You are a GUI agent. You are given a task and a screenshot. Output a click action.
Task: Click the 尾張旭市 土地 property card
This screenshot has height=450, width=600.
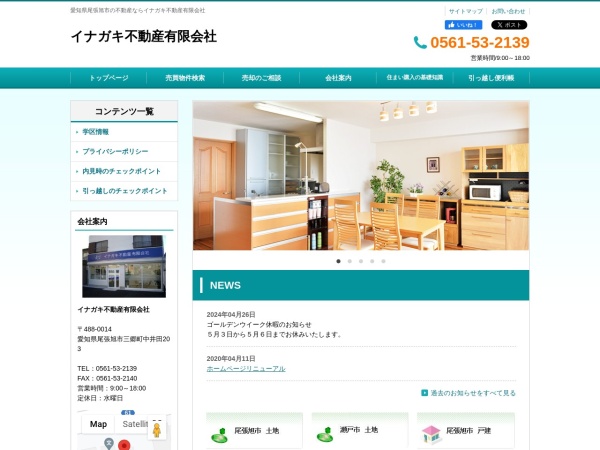tap(254, 430)
